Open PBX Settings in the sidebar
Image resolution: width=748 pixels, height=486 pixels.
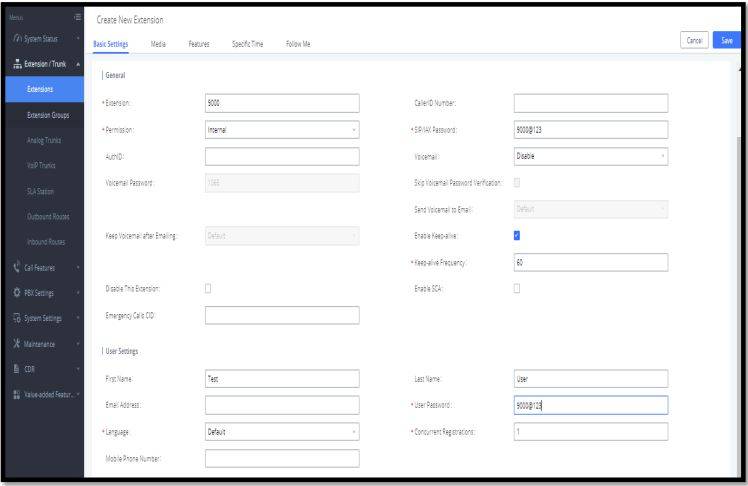(41, 292)
